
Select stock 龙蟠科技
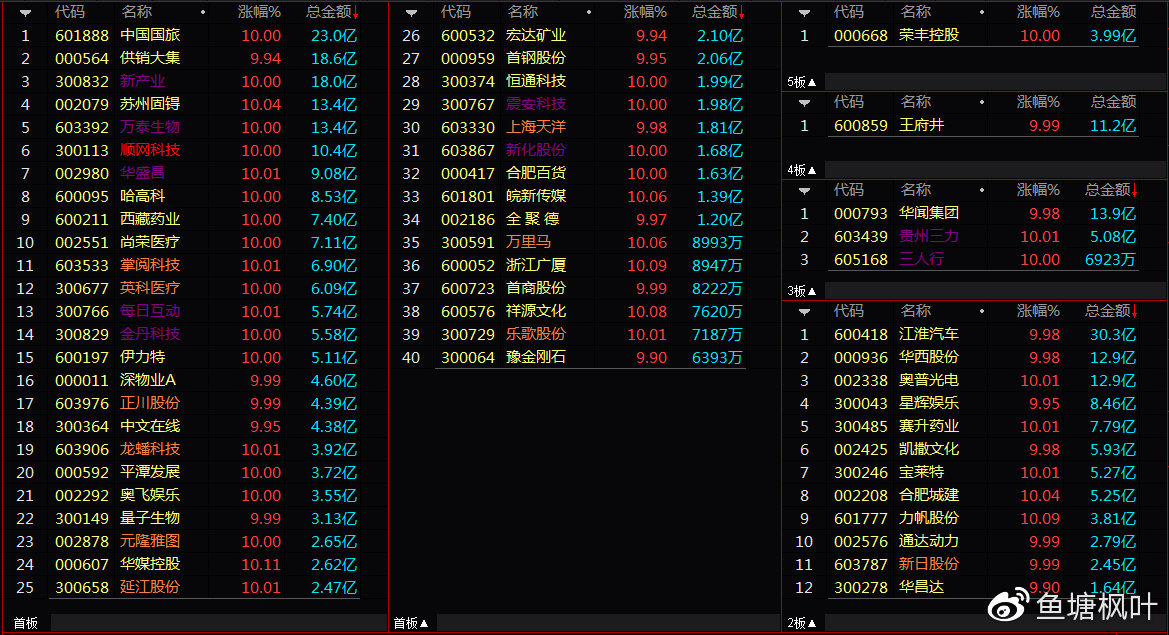[x=151, y=450]
